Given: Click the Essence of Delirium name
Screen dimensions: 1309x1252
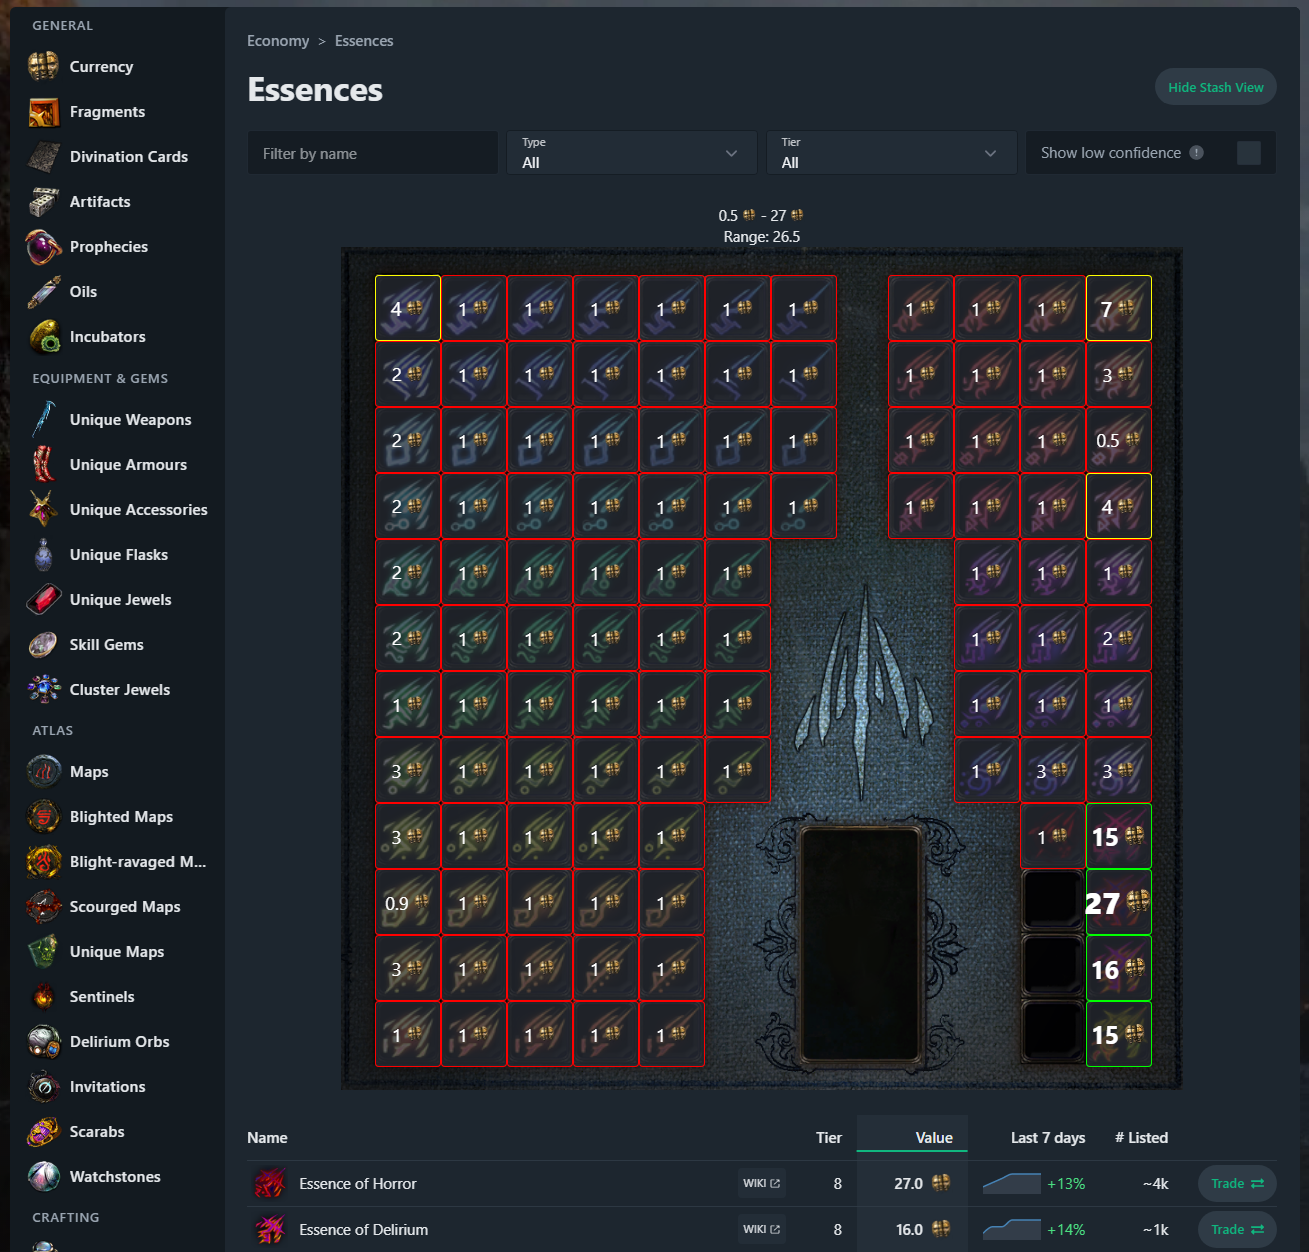Looking at the screenshot, I should (363, 1229).
